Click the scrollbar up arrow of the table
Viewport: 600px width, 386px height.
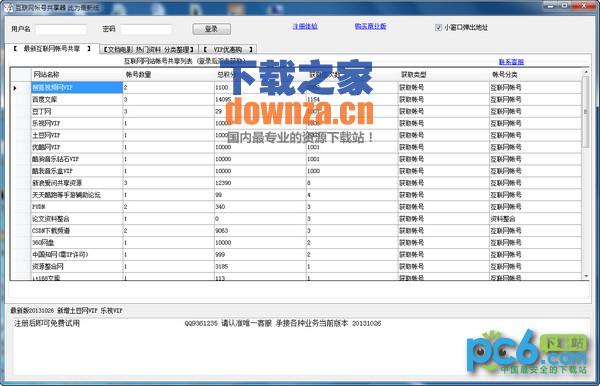point(585,72)
